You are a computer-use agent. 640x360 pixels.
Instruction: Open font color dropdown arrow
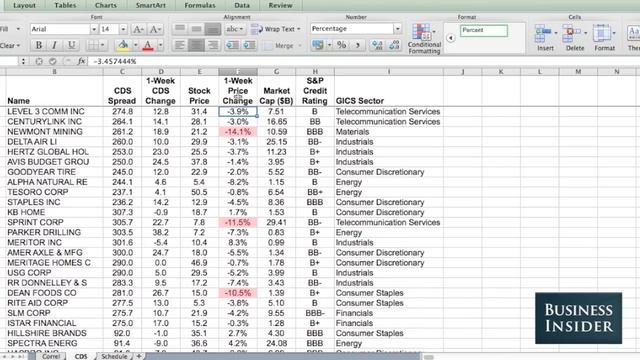160,45
